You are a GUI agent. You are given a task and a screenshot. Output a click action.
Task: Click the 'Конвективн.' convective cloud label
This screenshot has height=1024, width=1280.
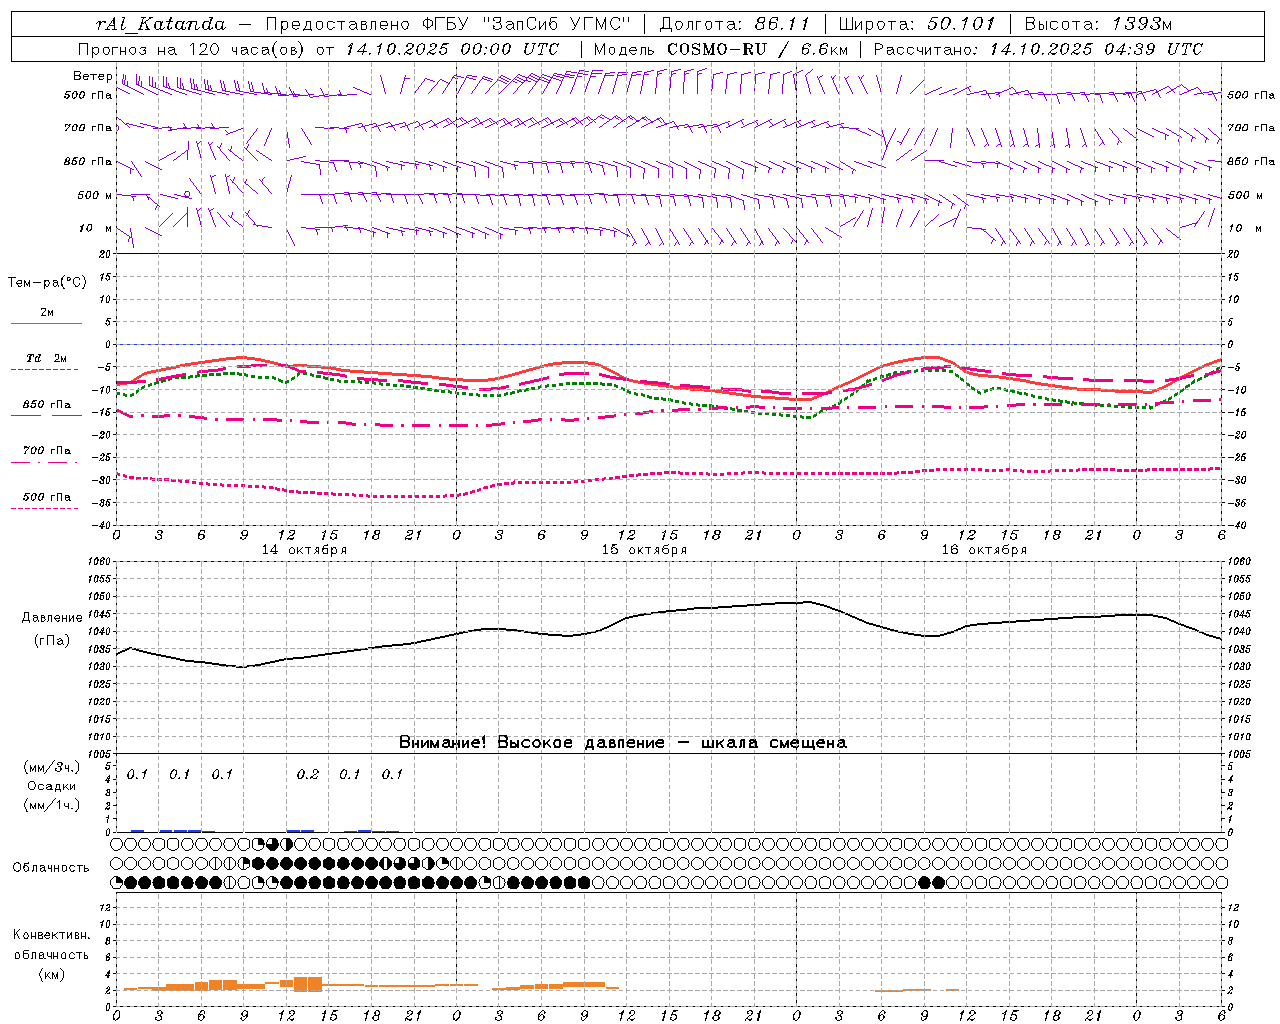[x=51, y=935]
